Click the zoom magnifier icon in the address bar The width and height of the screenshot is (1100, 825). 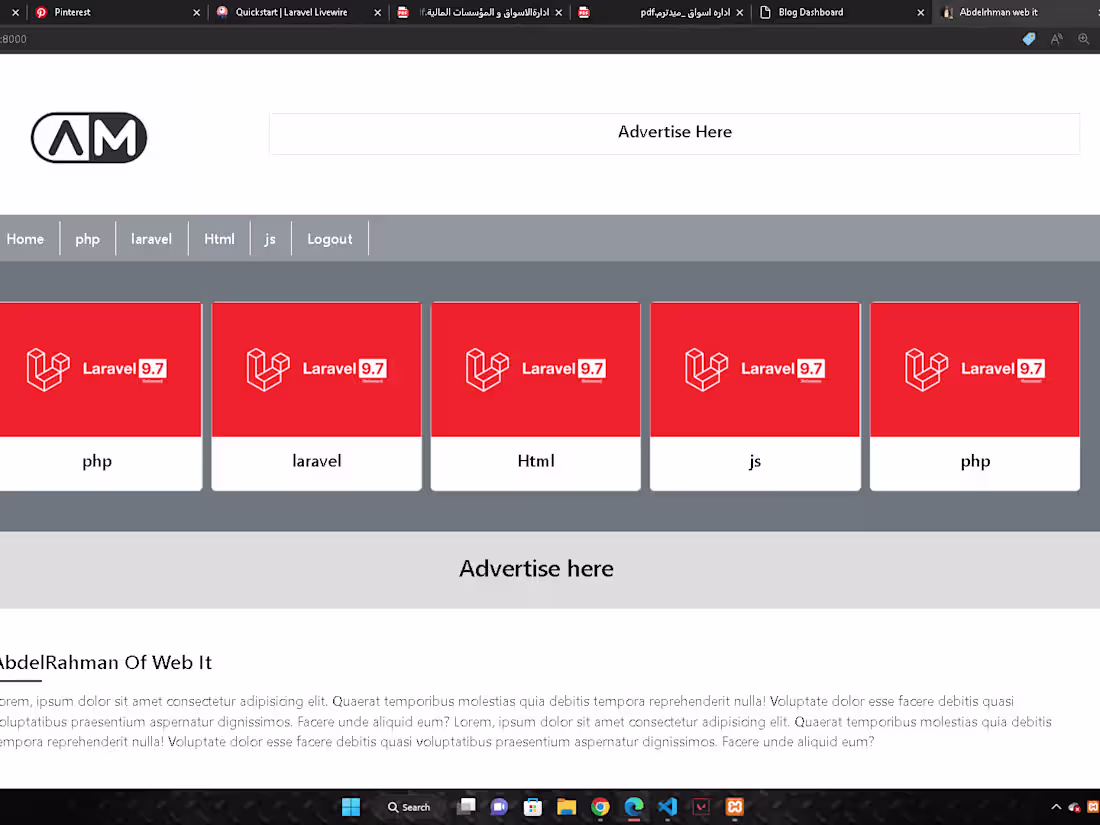point(1084,39)
